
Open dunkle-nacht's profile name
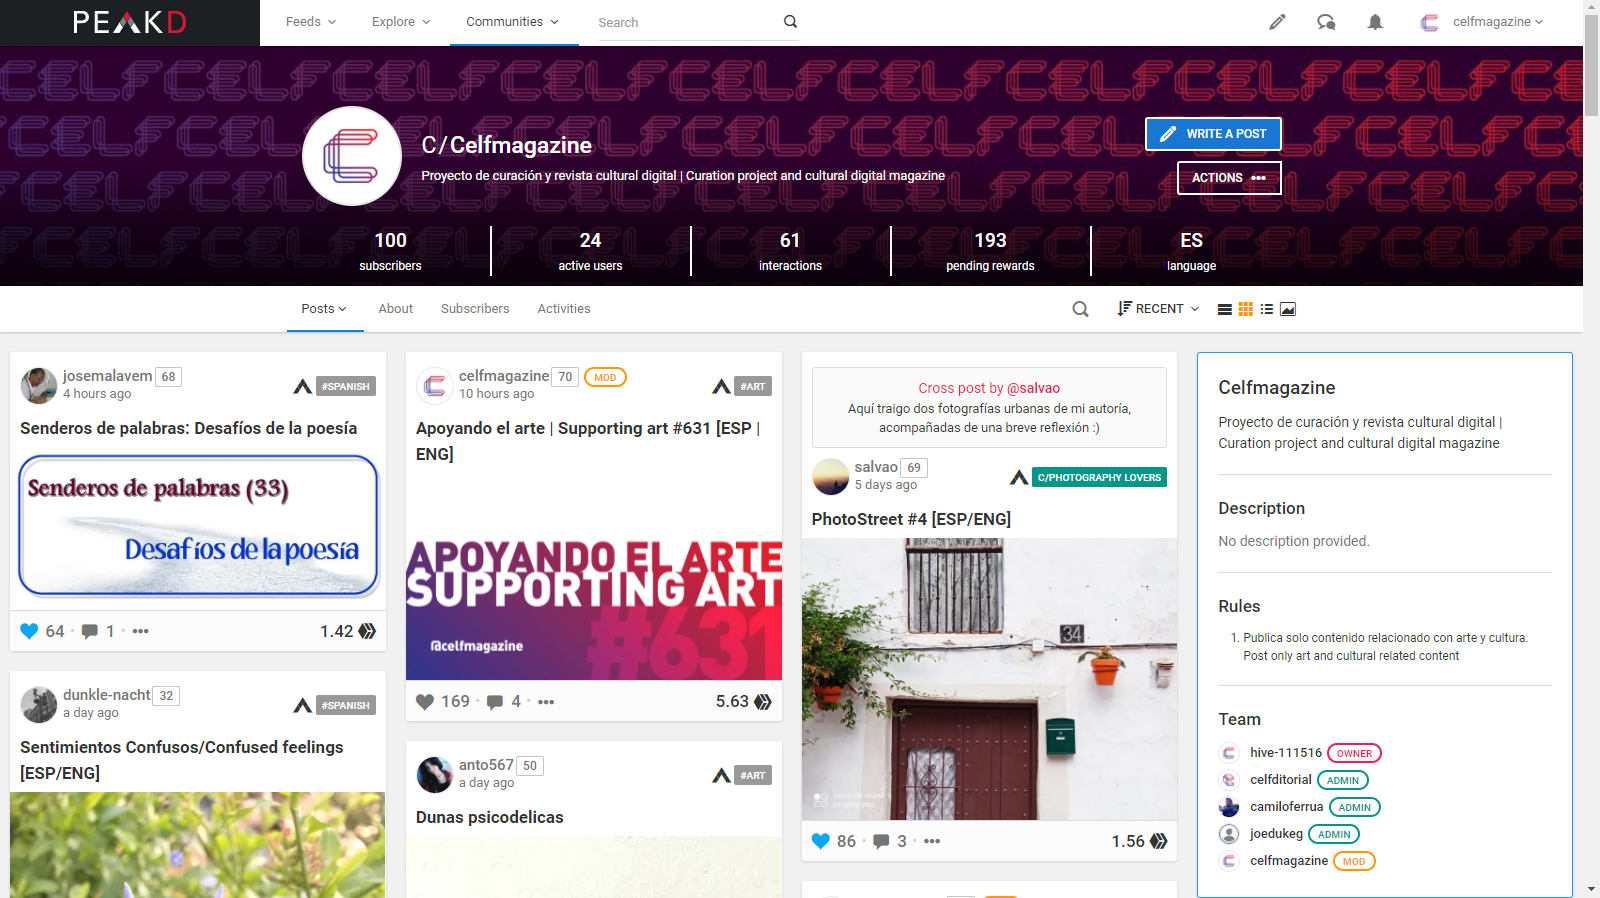pyautogui.click(x=106, y=695)
